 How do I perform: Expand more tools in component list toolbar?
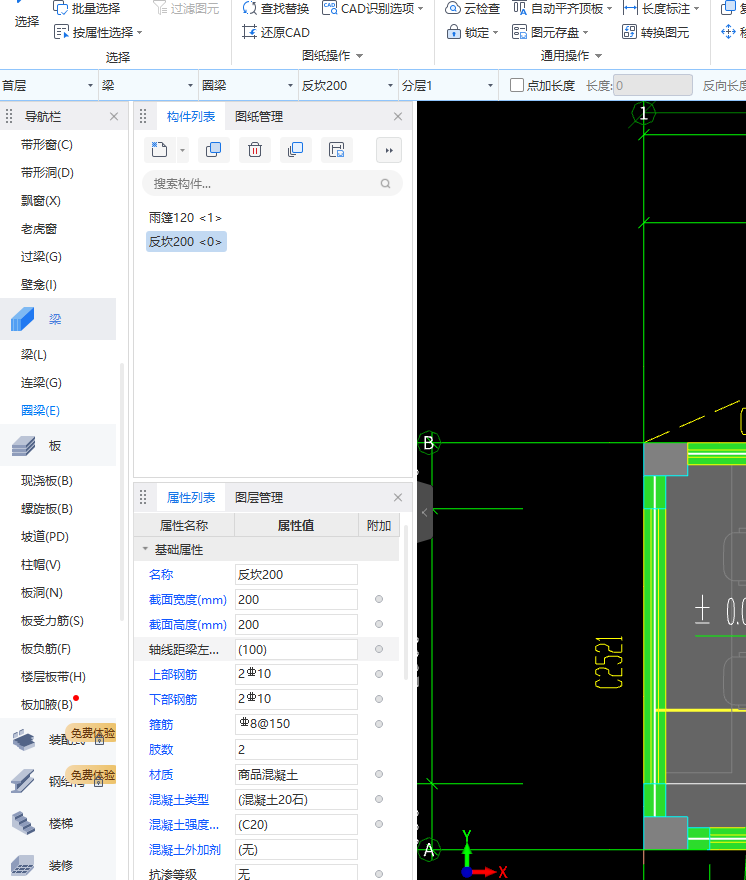pyautogui.click(x=388, y=150)
